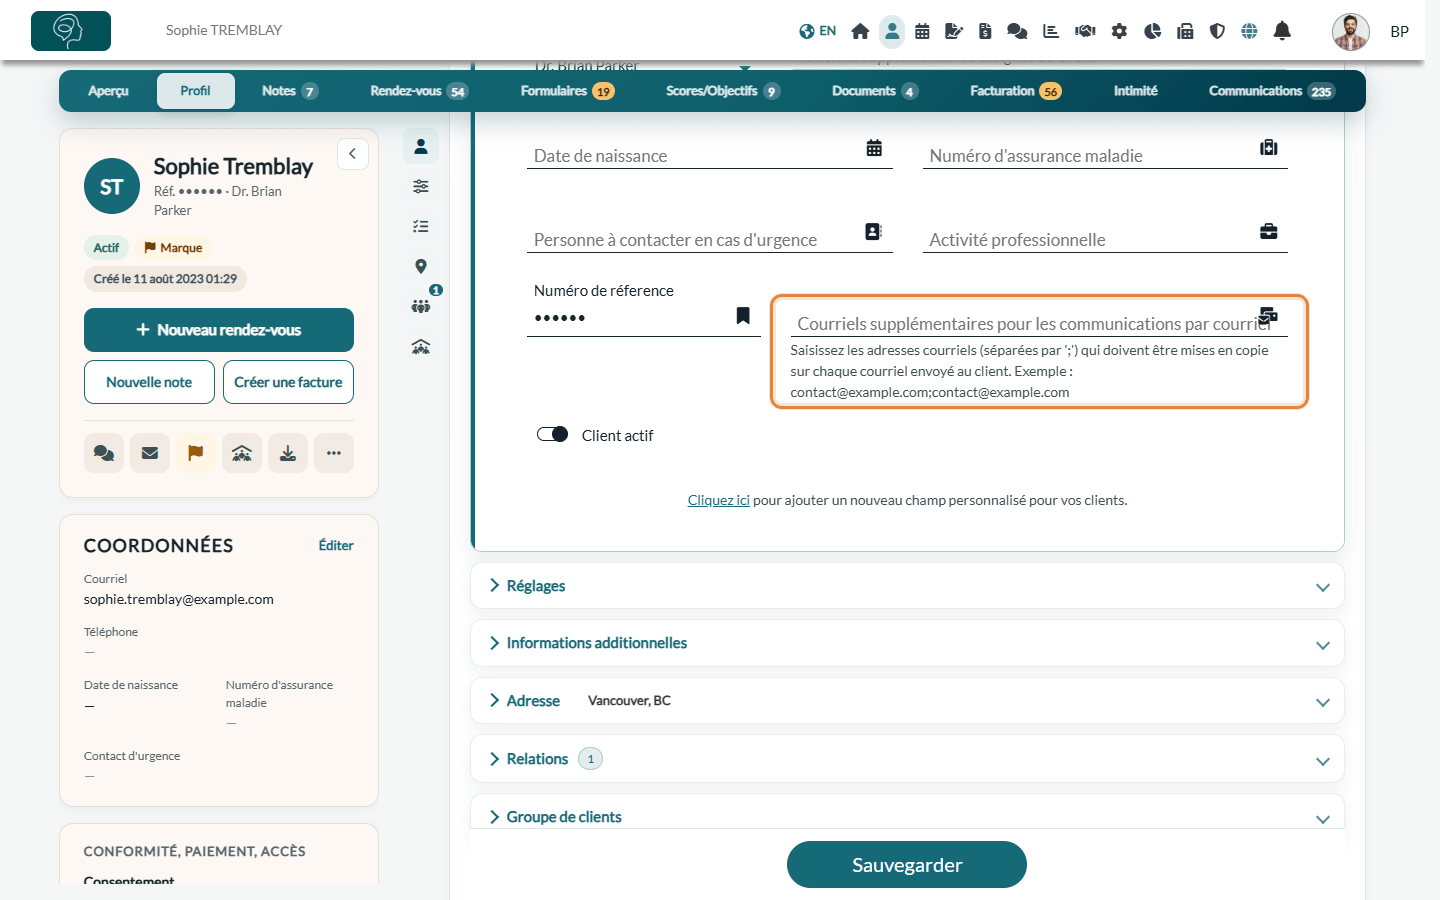Open the handshake icon in top bar
The height and width of the screenshot is (900, 1440).
pyautogui.click(x=1085, y=31)
